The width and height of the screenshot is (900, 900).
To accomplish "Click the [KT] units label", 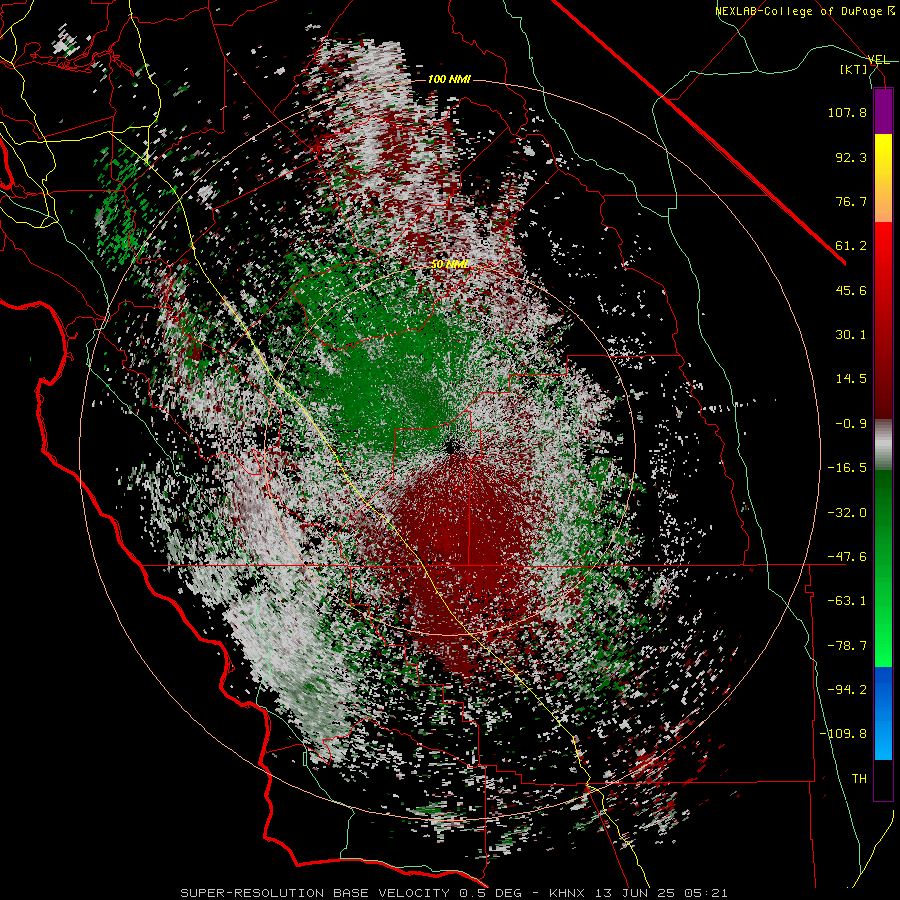I will pyautogui.click(x=854, y=69).
